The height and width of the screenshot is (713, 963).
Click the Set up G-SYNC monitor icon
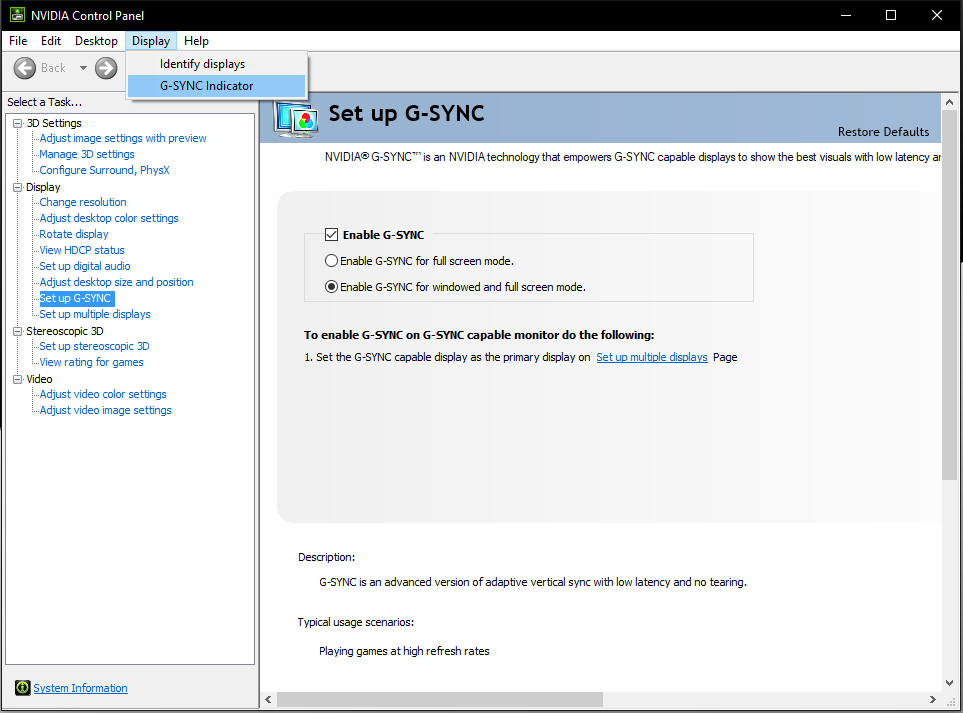coord(297,119)
